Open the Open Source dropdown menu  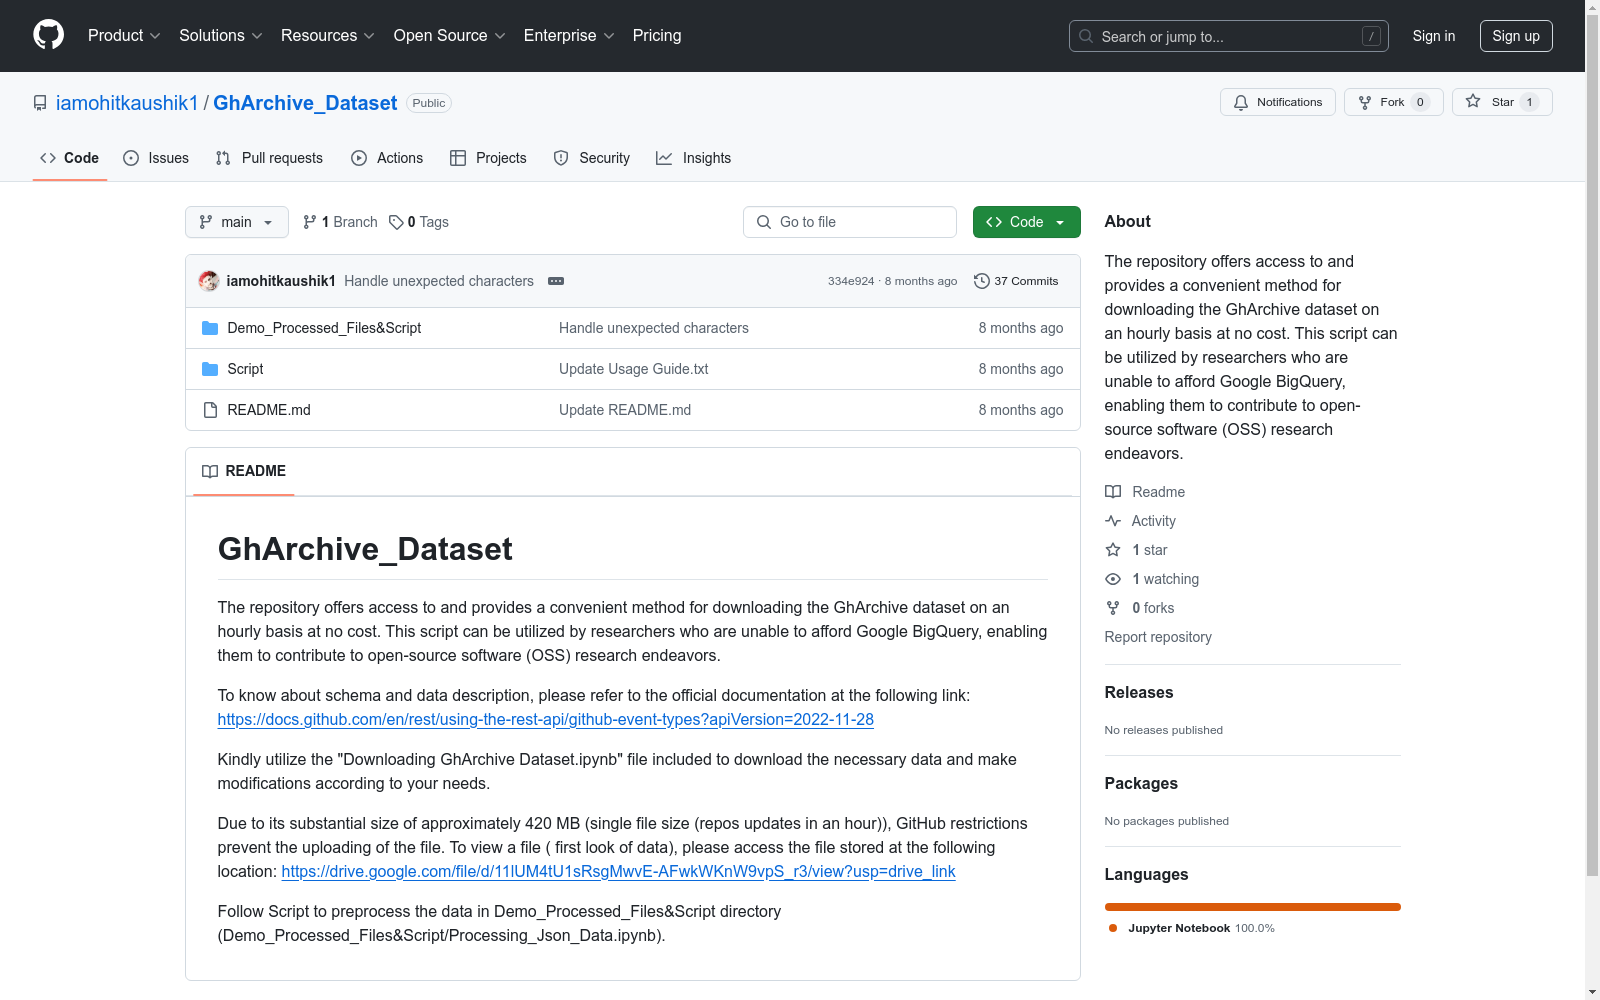[450, 35]
